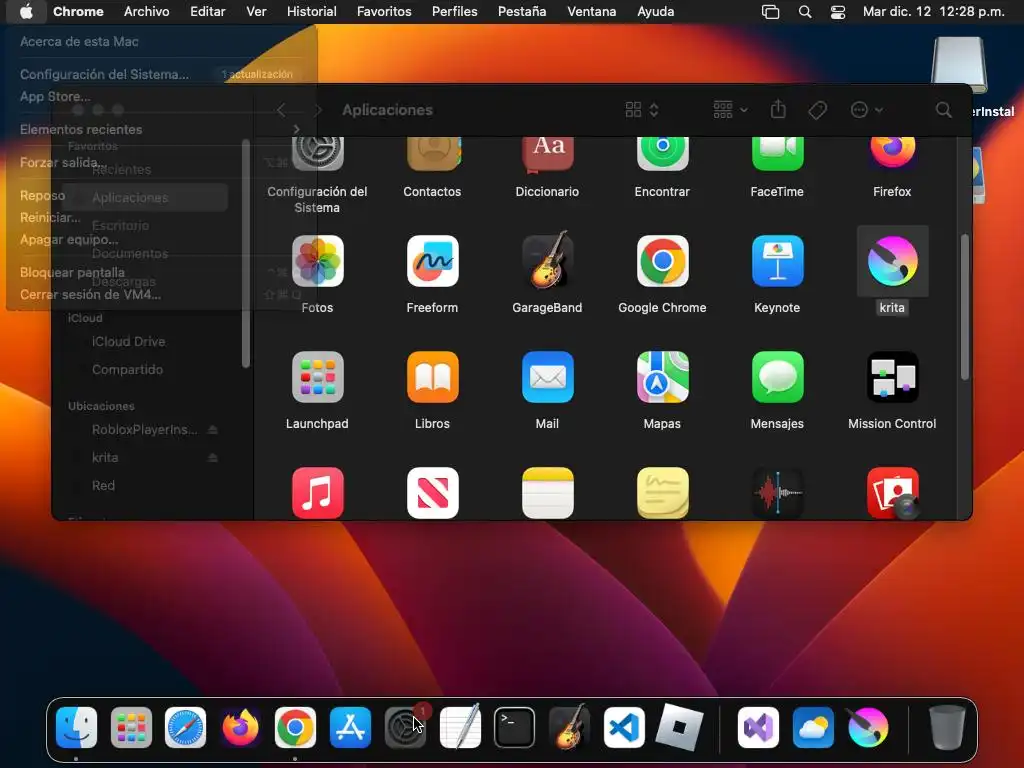
Task: Open the Favoritos menu
Action: (384, 12)
